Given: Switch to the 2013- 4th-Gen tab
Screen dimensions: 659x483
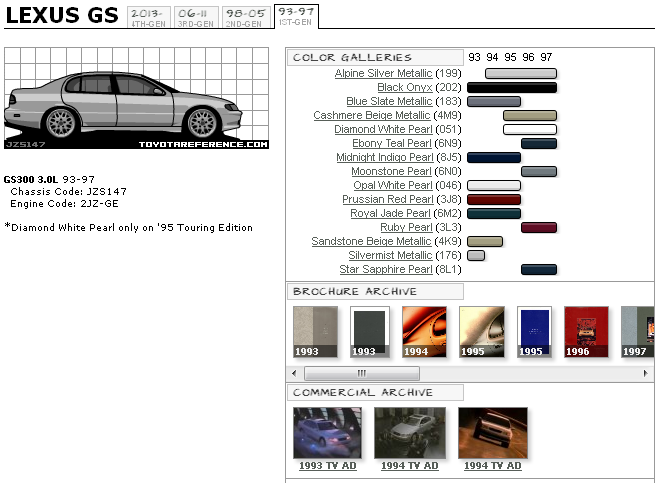Looking at the screenshot, I should coord(149,17).
